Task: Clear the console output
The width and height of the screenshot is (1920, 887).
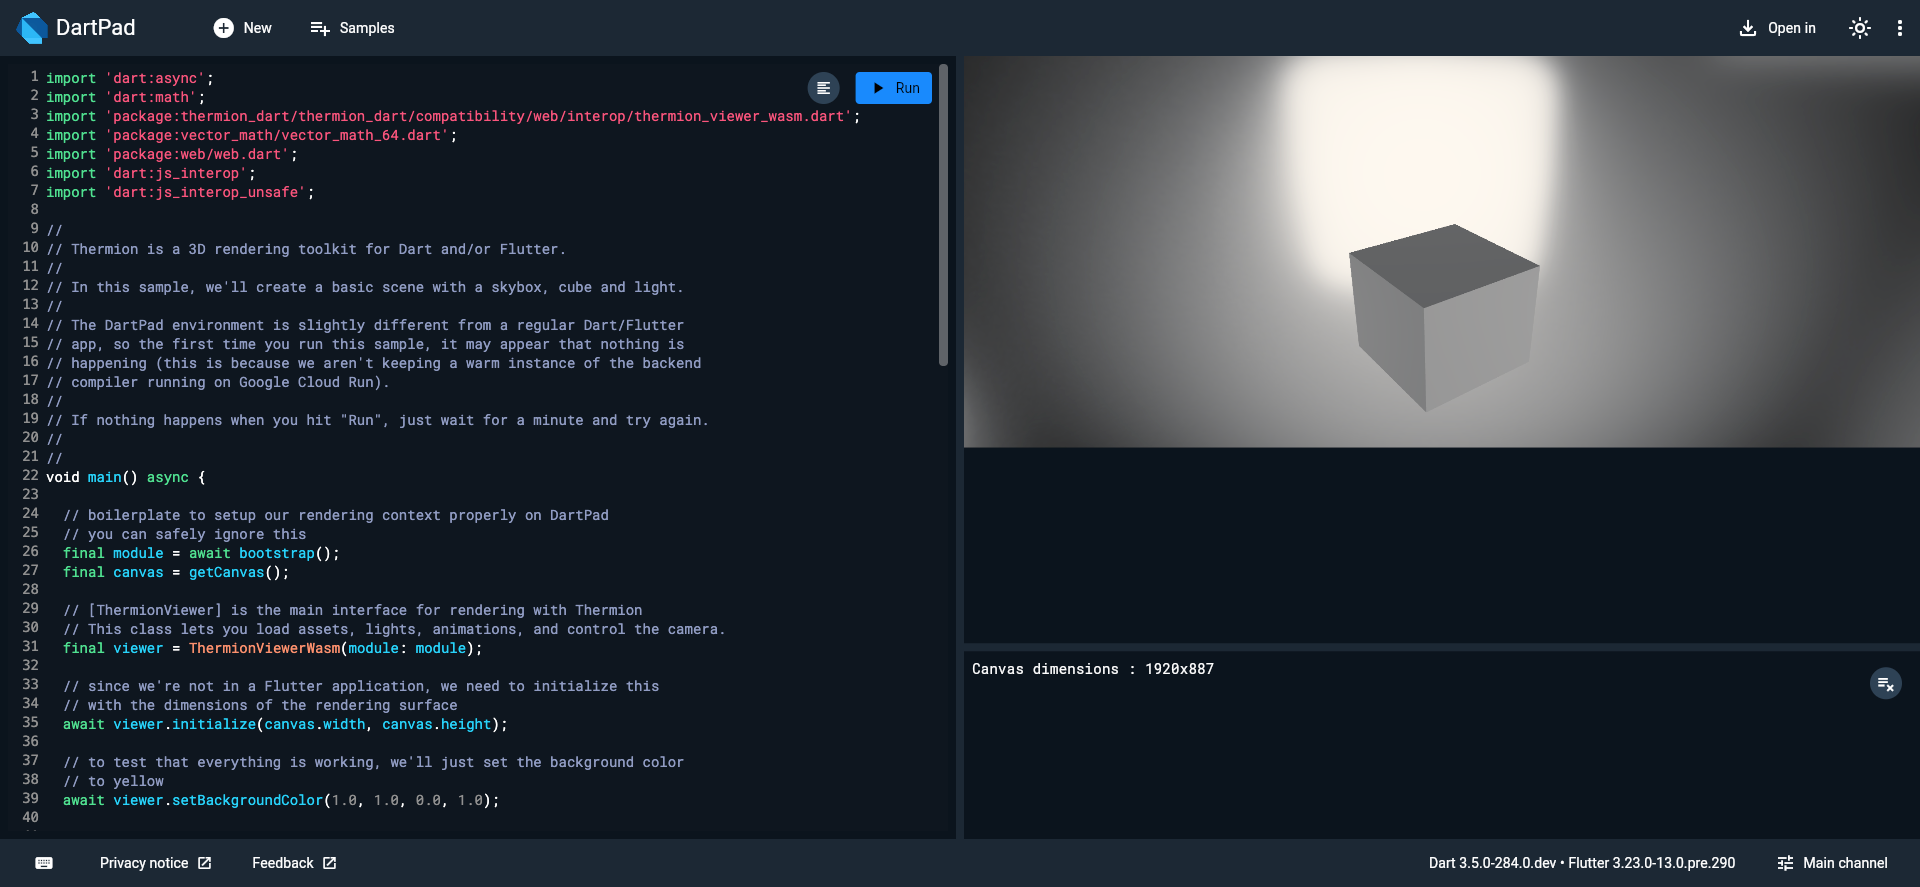Action: (1885, 684)
